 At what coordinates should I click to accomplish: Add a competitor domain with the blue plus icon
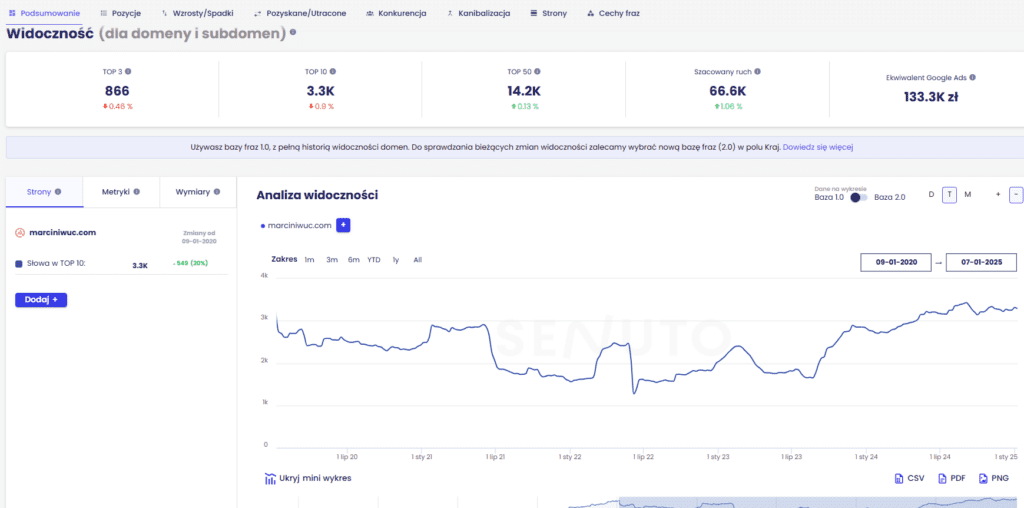343,225
